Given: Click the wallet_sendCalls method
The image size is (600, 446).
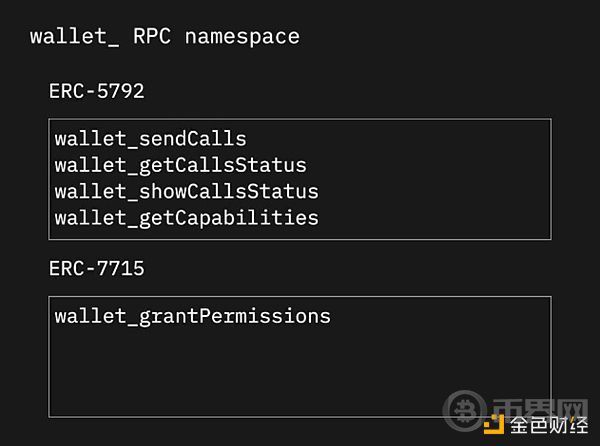Looking at the screenshot, I should click(151, 139).
